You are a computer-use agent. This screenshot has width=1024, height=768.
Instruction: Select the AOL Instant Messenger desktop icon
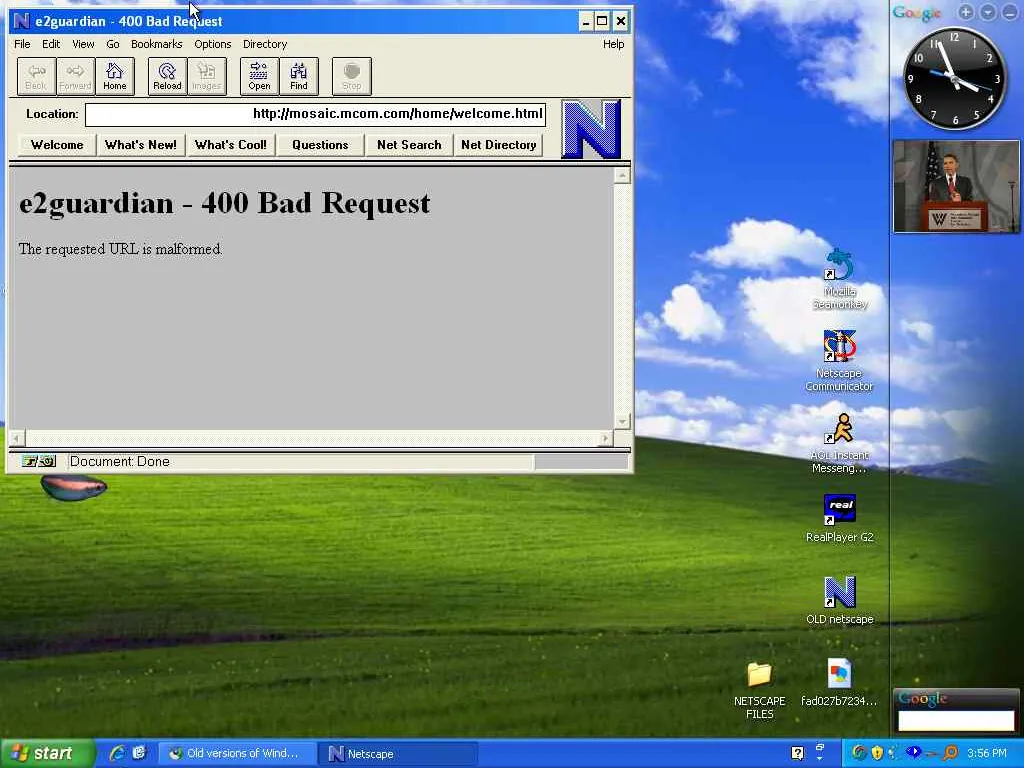[839, 443]
